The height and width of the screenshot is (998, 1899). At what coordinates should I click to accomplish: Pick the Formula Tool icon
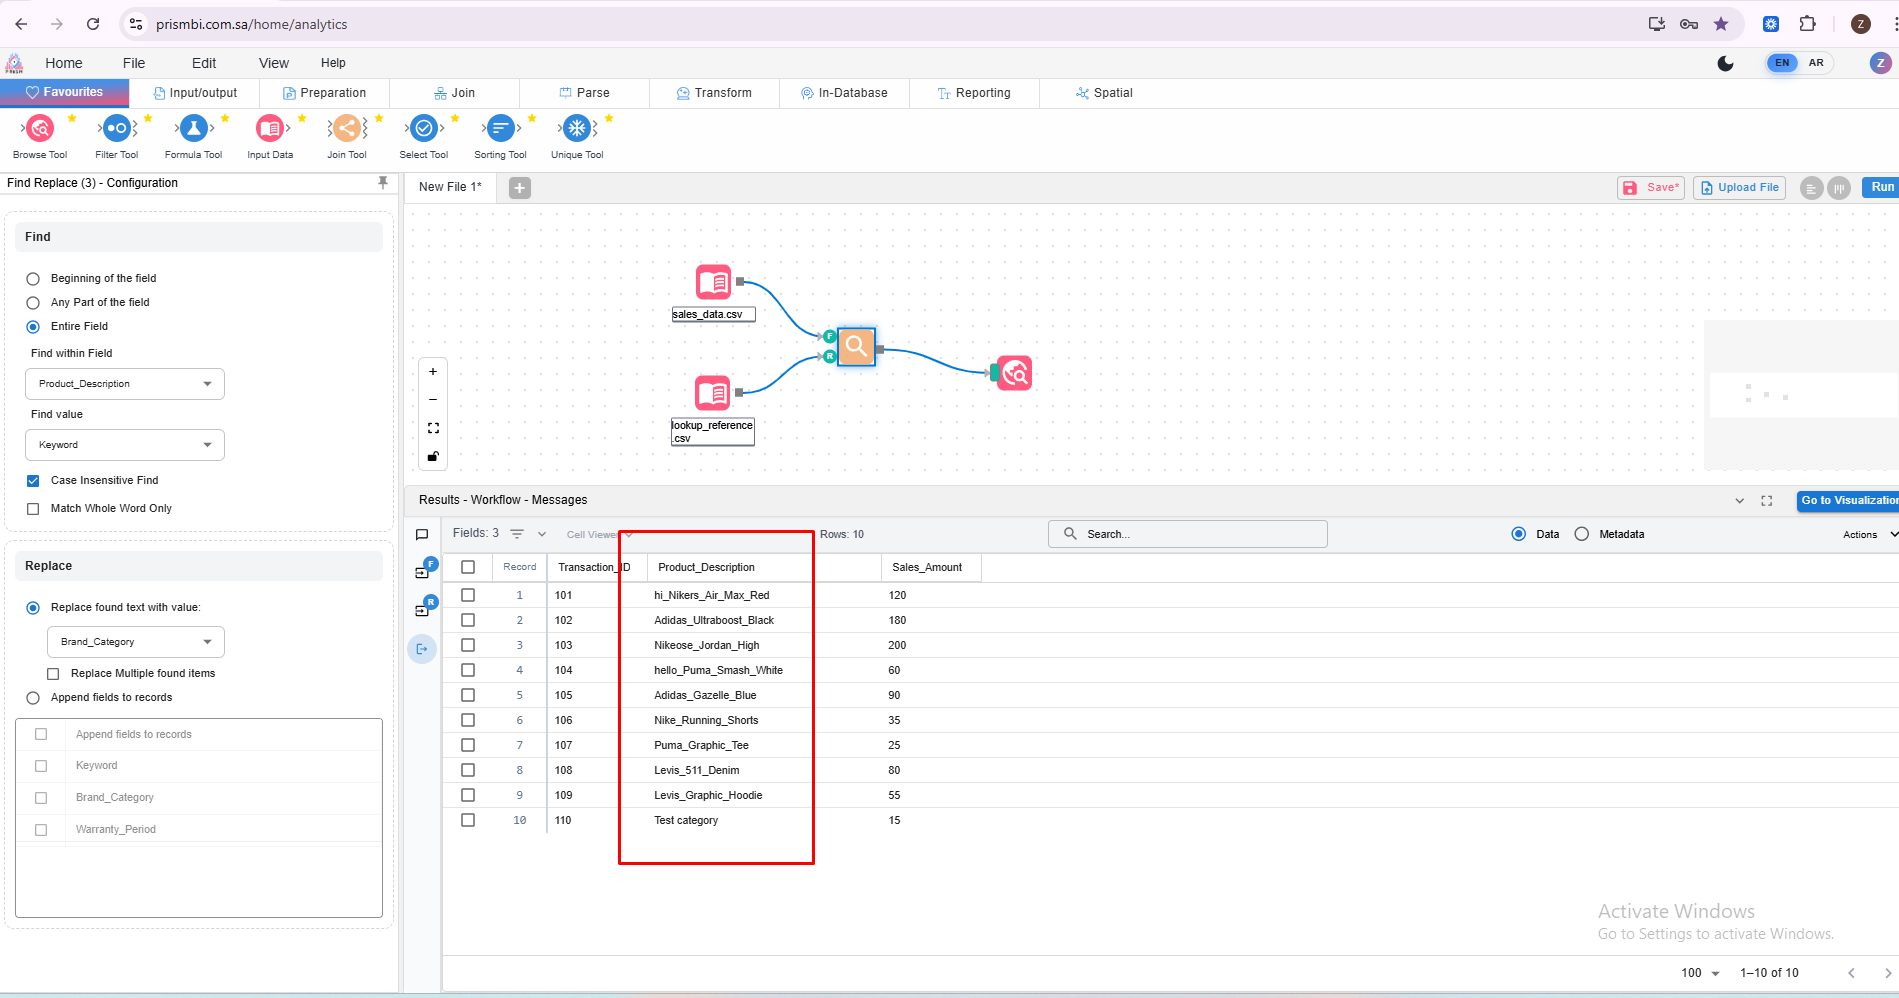193,129
